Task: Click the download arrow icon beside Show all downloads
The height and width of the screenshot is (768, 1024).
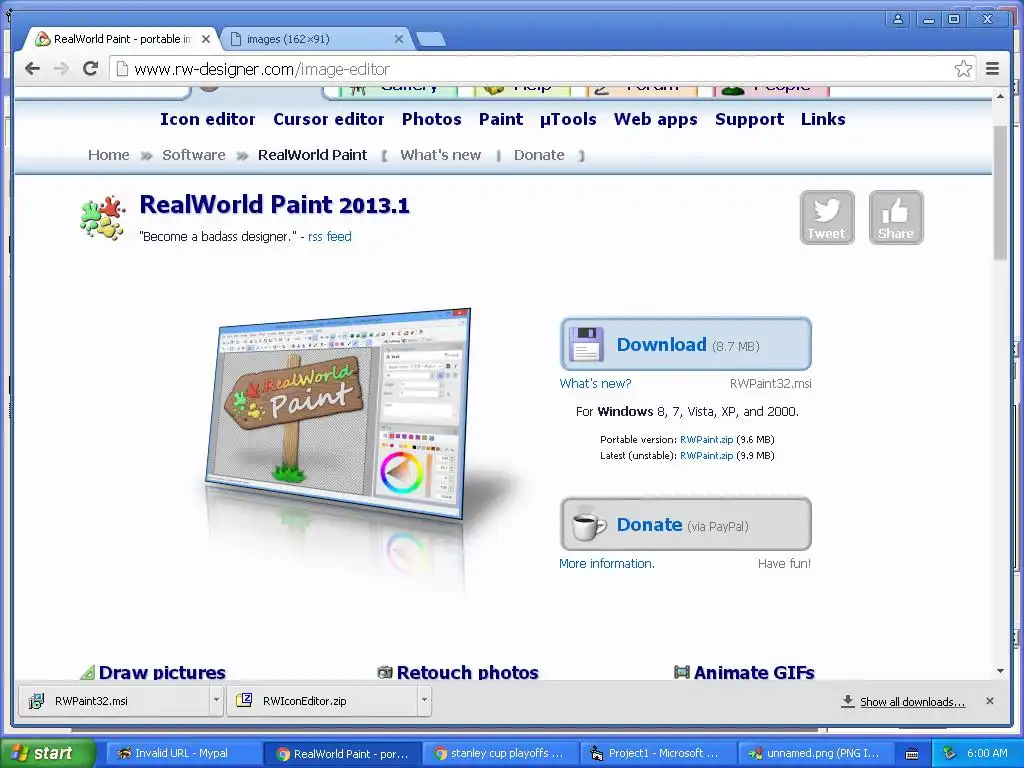Action: coord(848,701)
